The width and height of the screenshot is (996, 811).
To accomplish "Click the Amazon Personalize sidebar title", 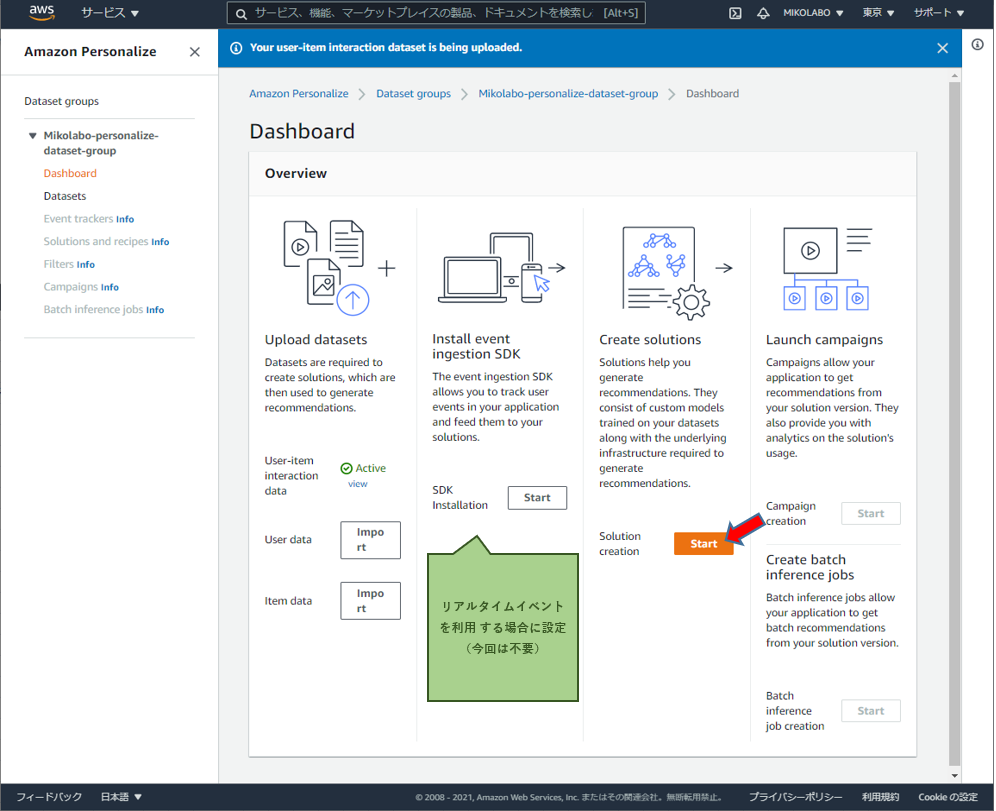I will pyautogui.click(x=90, y=52).
